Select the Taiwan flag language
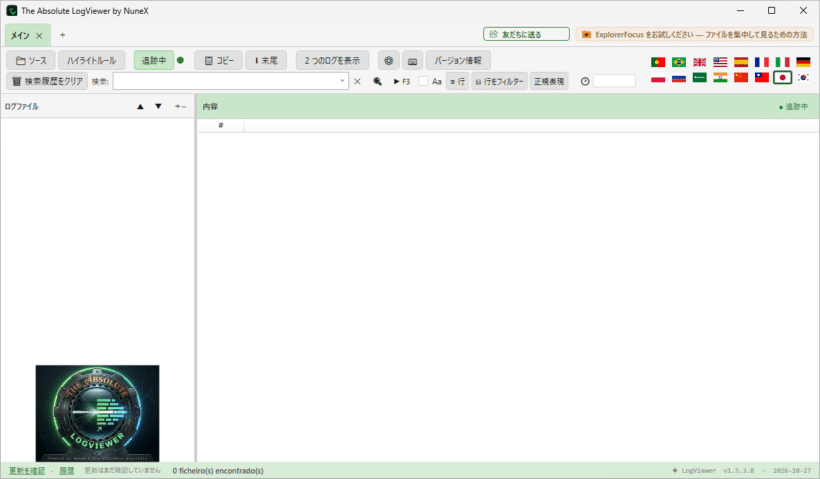Viewport: 820px width, 479px height. click(762, 78)
